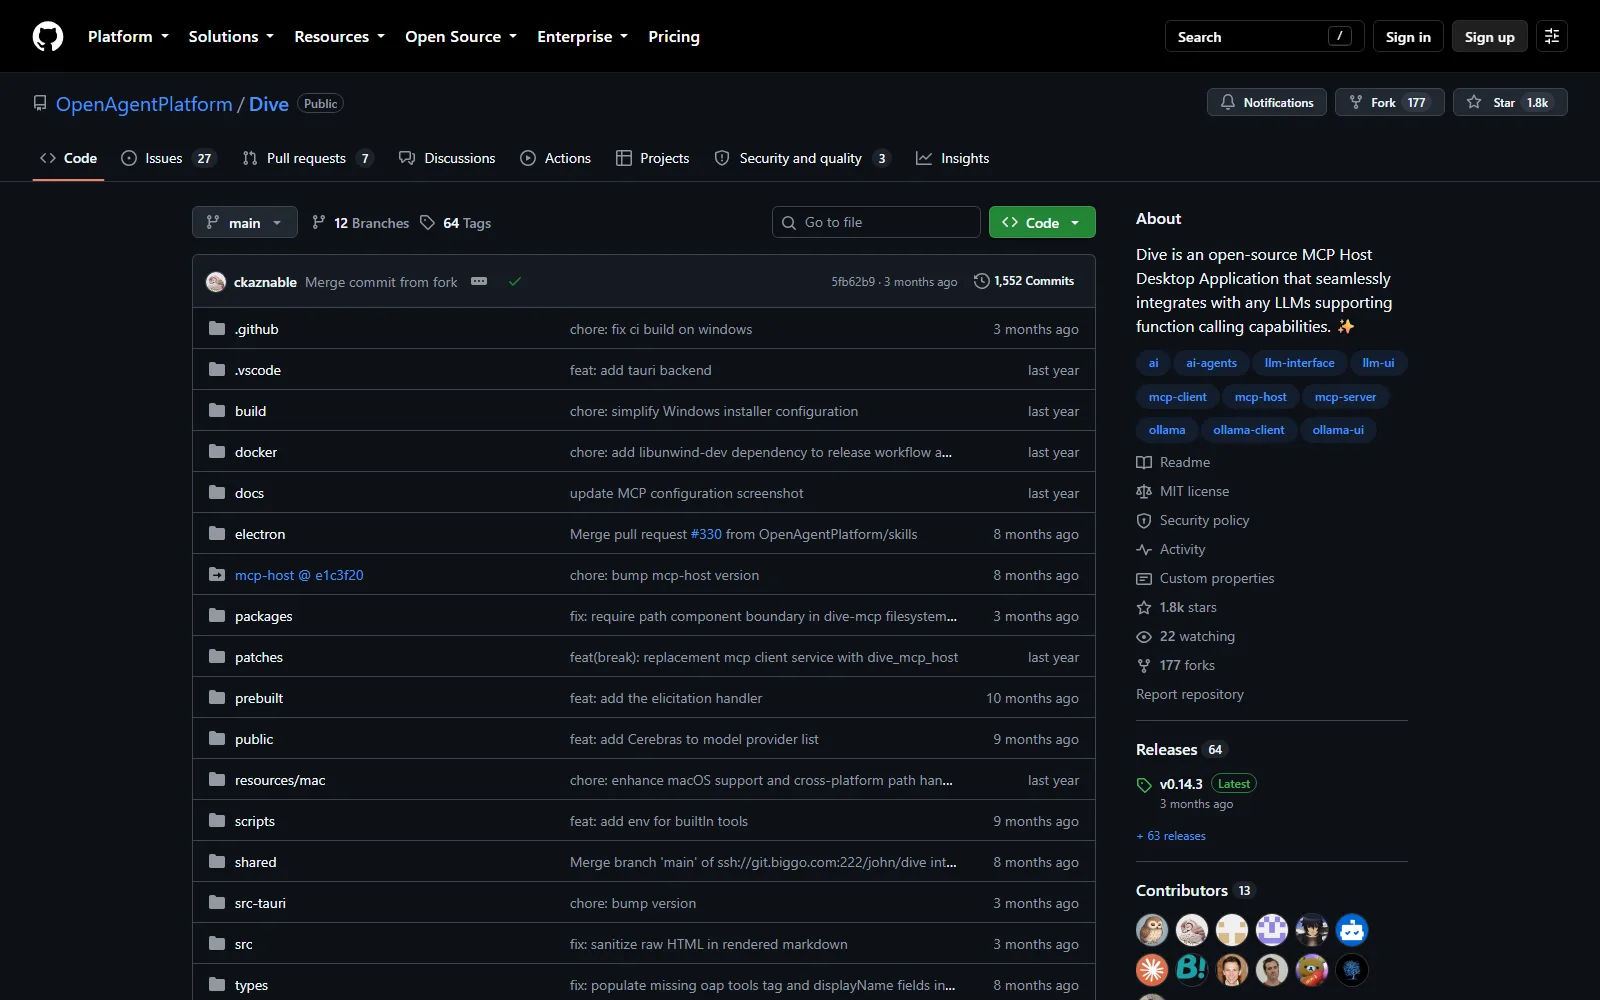
Task: Open the GitHub homepage logo
Action: pos(48,37)
